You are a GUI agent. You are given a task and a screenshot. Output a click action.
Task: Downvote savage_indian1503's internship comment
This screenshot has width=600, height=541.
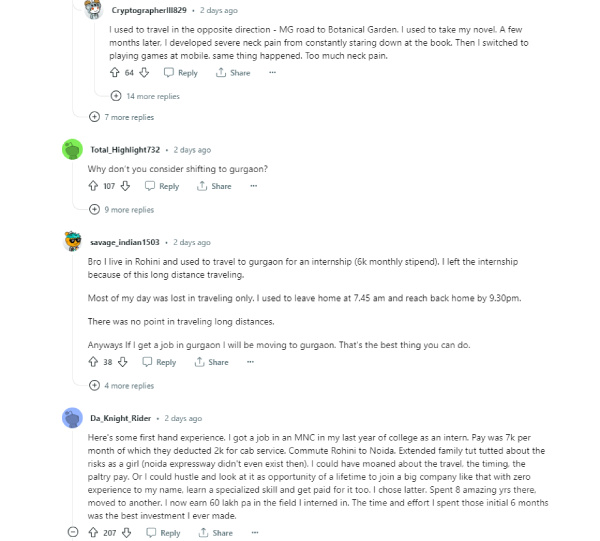[x=122, y=362]
